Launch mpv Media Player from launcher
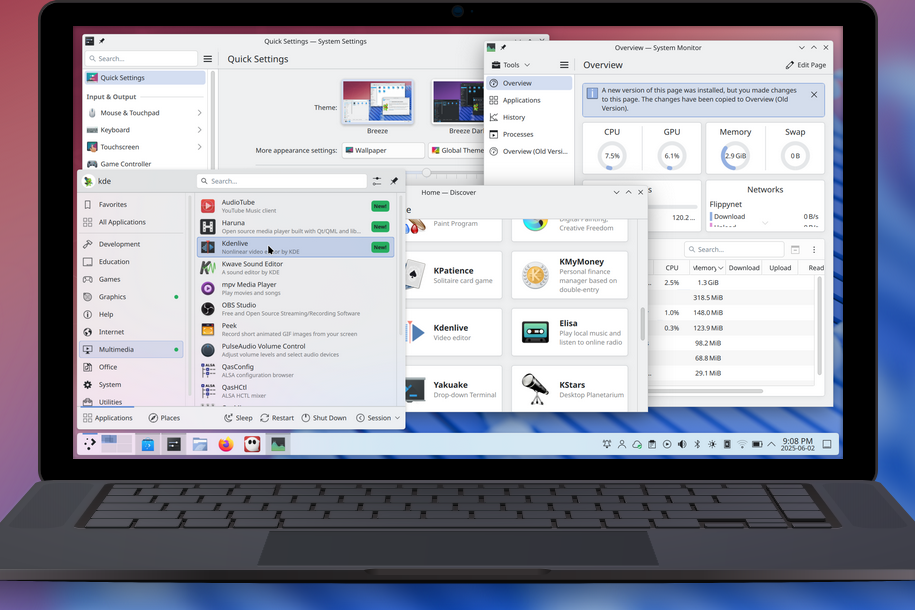The image size is (915, 610). pos(295,288)
